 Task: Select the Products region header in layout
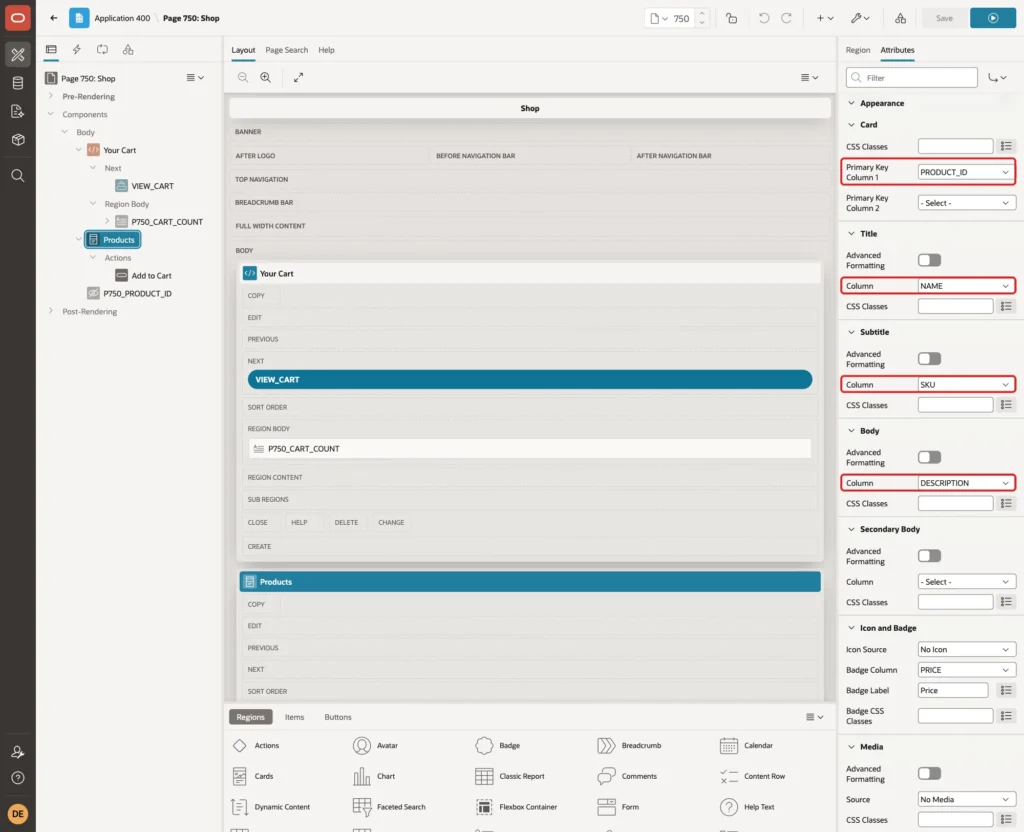[530, 582]
